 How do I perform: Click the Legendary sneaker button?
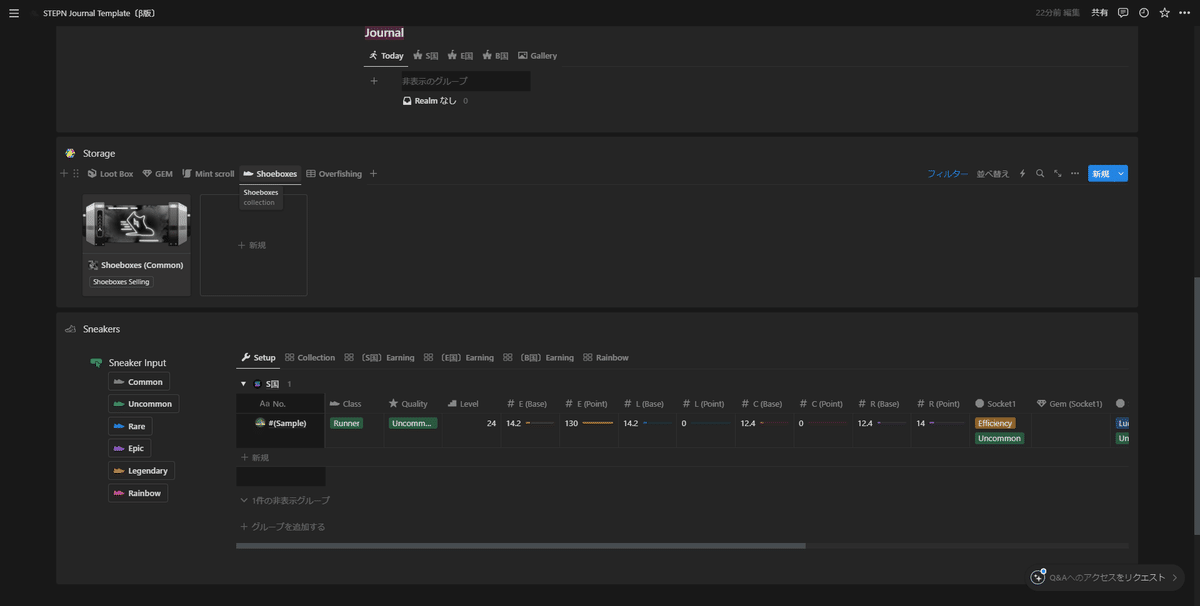(x=142, y=470)
